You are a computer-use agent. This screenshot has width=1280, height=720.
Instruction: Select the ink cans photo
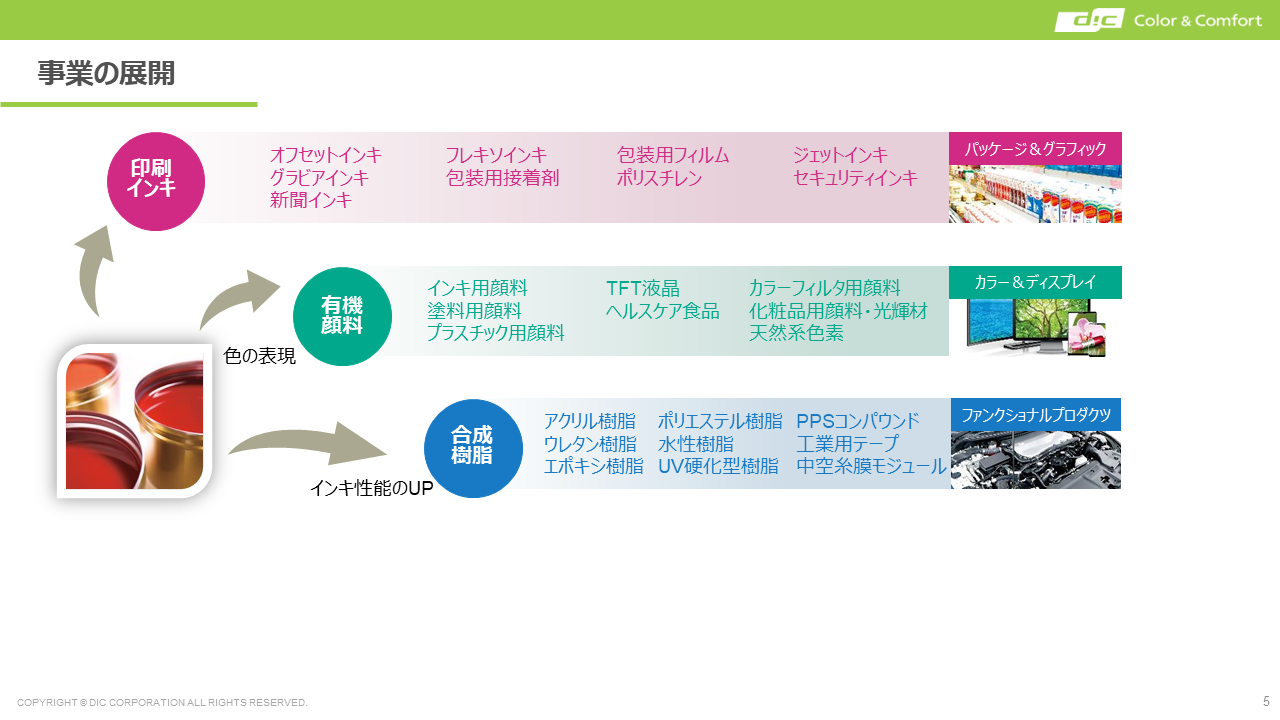pos(134,421)
